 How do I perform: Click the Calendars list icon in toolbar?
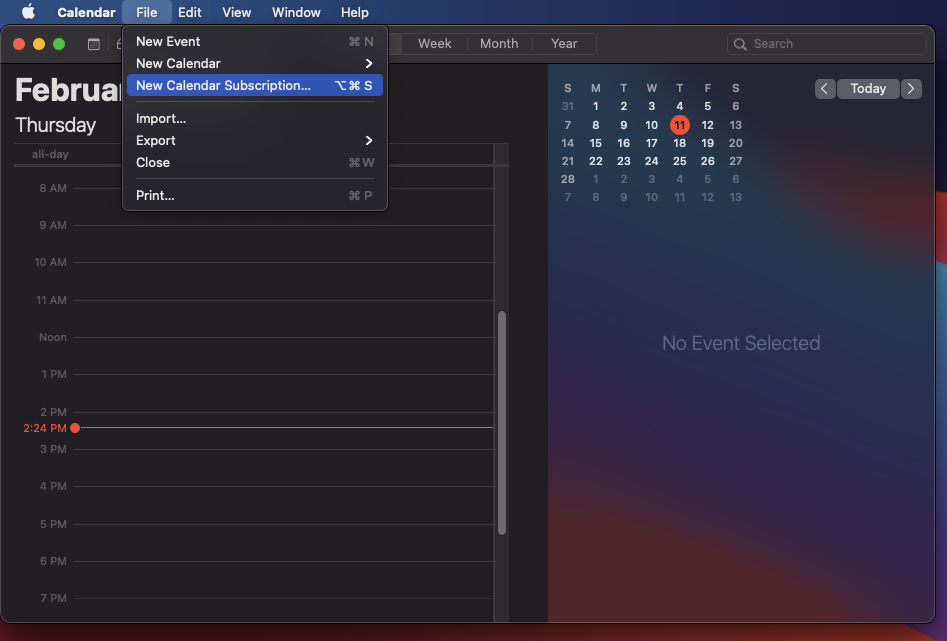pyautogui.click(x=94, y=44)
